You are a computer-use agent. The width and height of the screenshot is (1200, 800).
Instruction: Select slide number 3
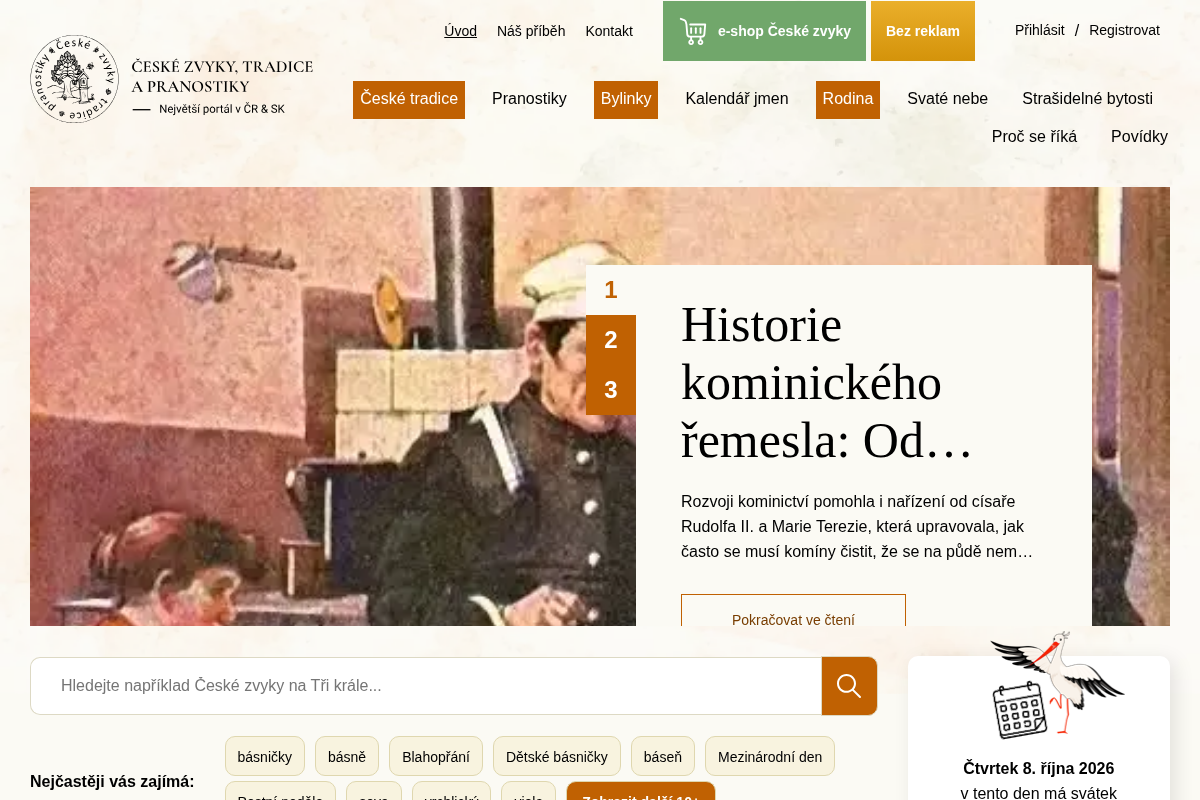611,390
